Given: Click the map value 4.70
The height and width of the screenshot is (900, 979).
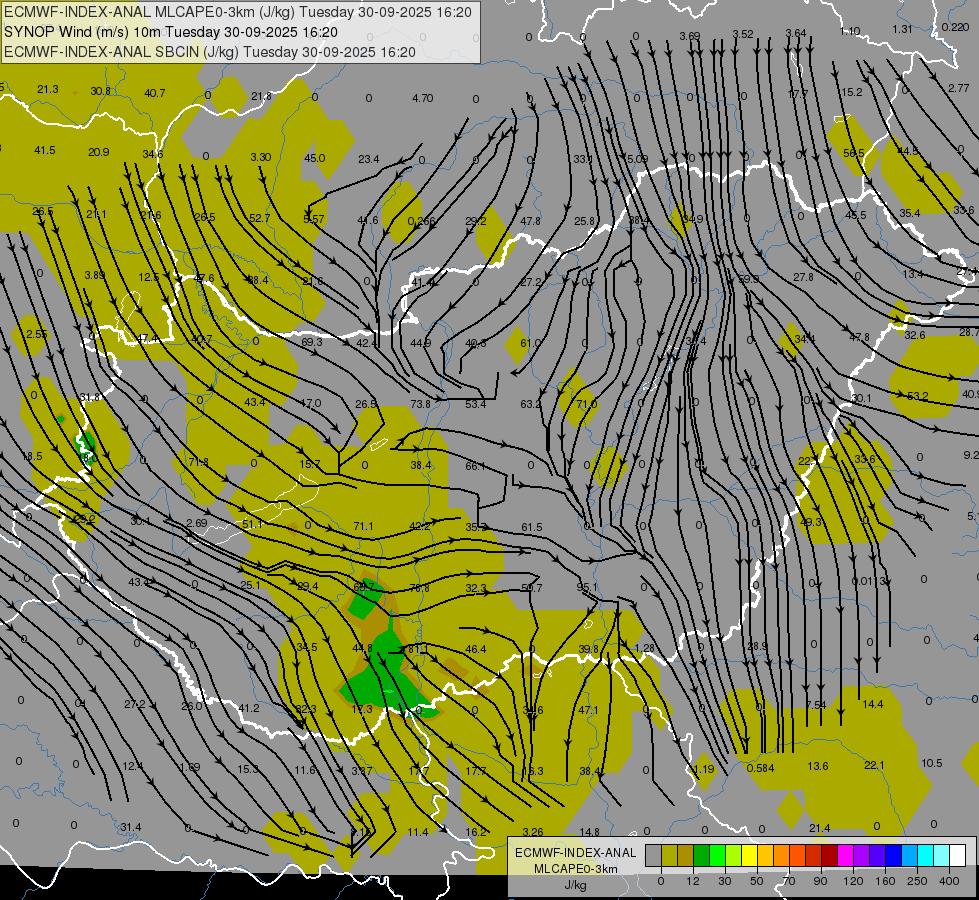Looking at the screenshot, I should (x=423, y=98).
